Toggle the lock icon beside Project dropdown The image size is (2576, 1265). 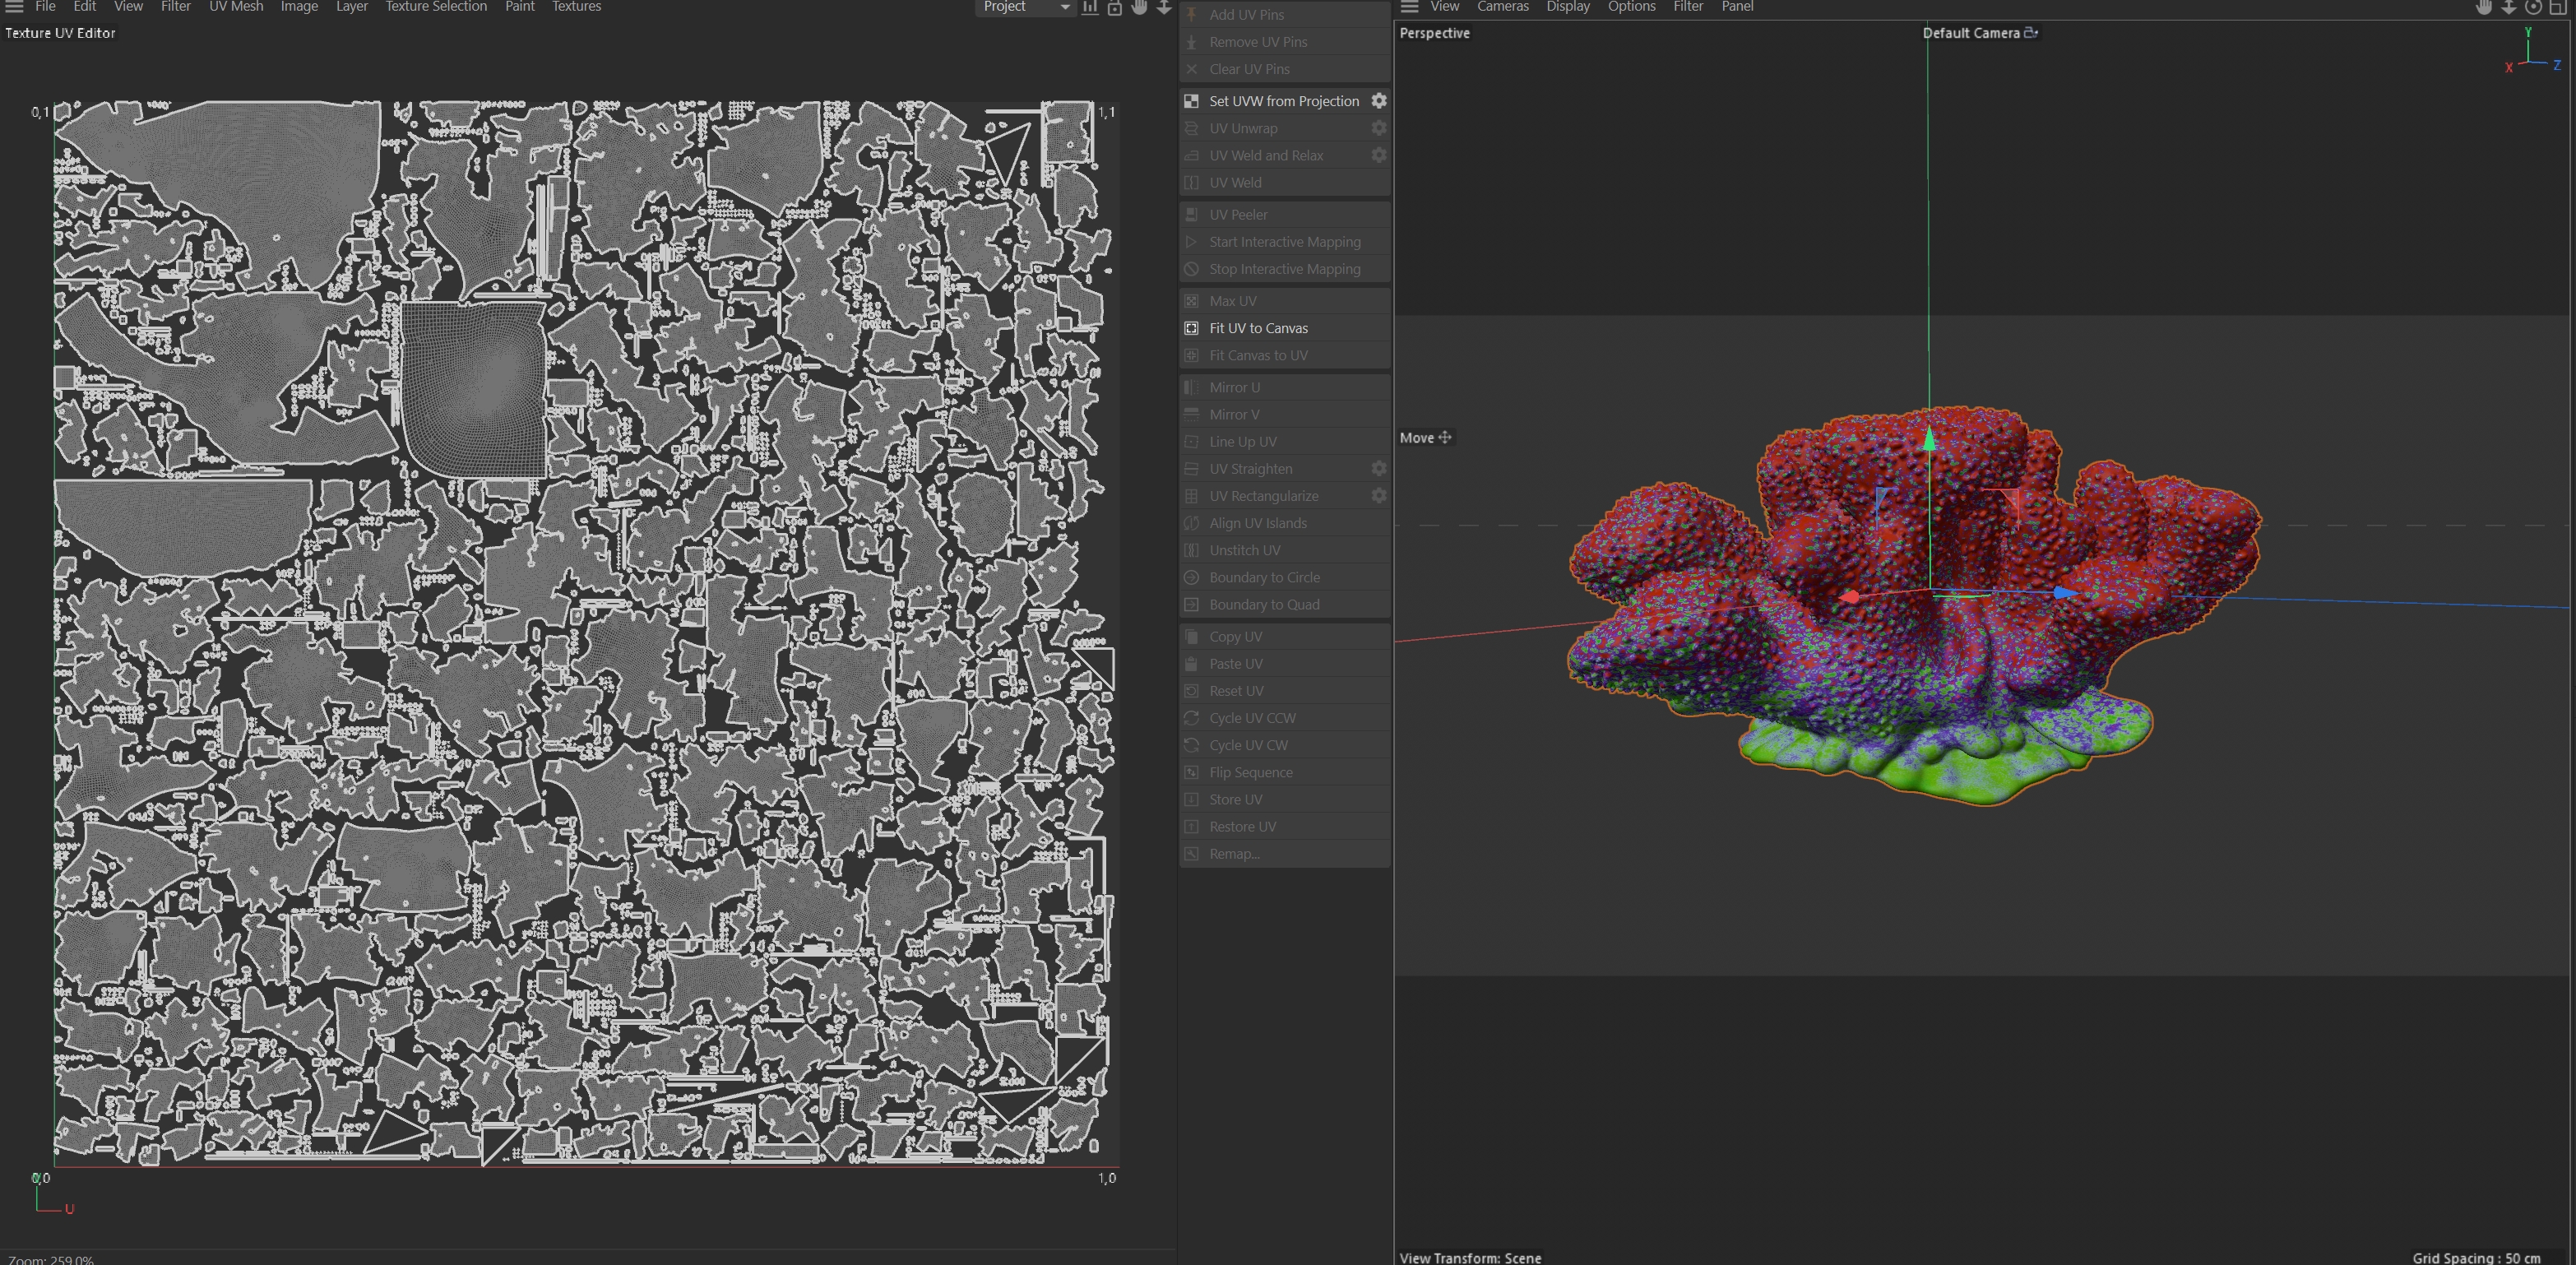[x=1115, y=7]
